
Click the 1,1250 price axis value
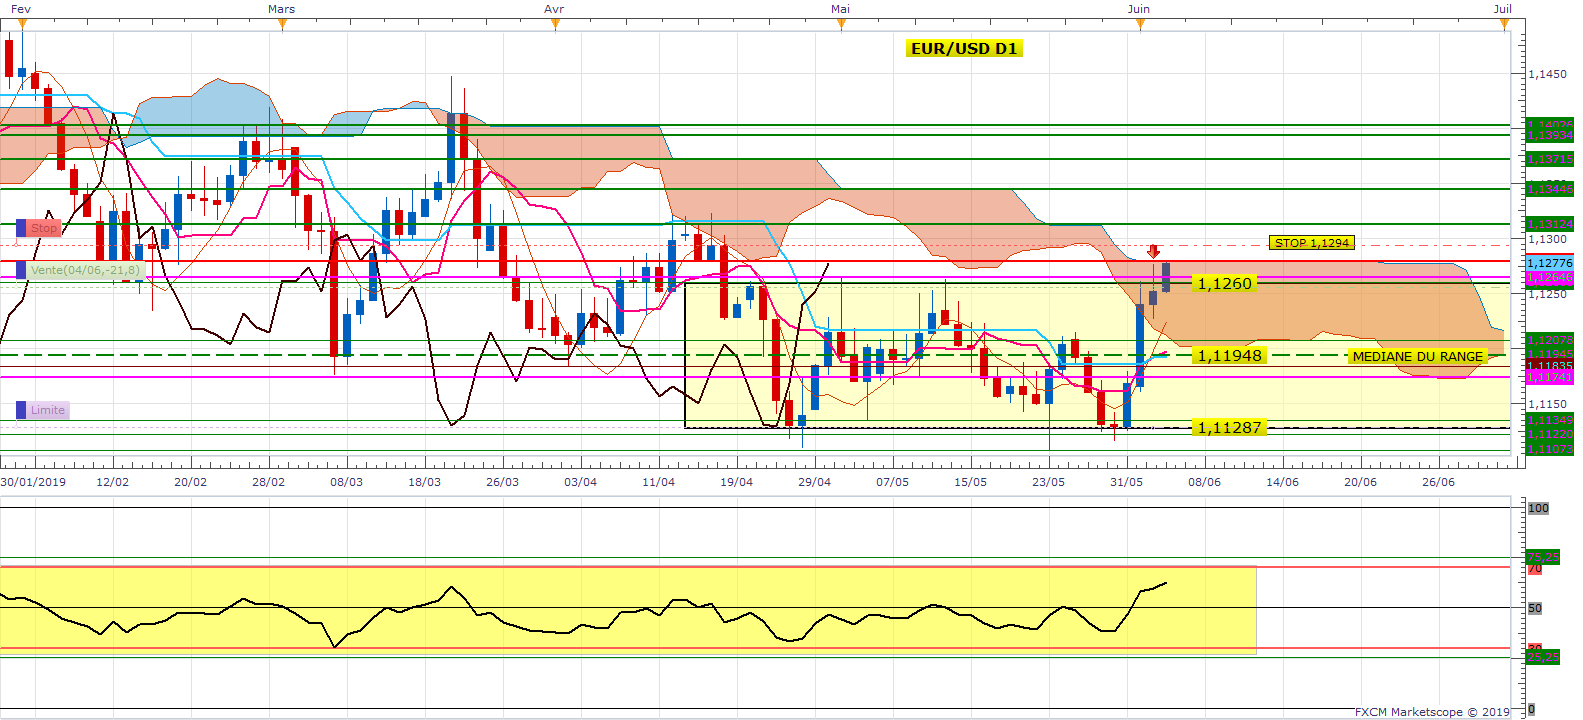[1547, 295]
